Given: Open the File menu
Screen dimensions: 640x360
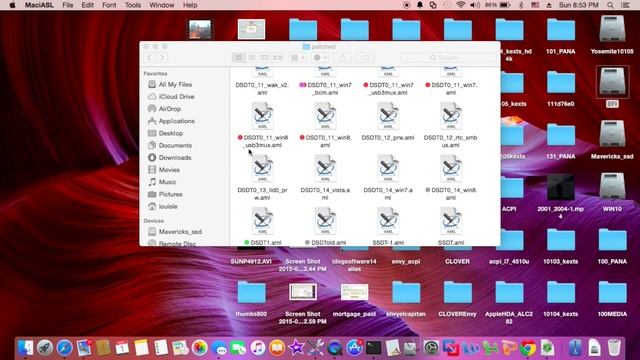Looking at the screenshot, I should click(x=68, y=5).
